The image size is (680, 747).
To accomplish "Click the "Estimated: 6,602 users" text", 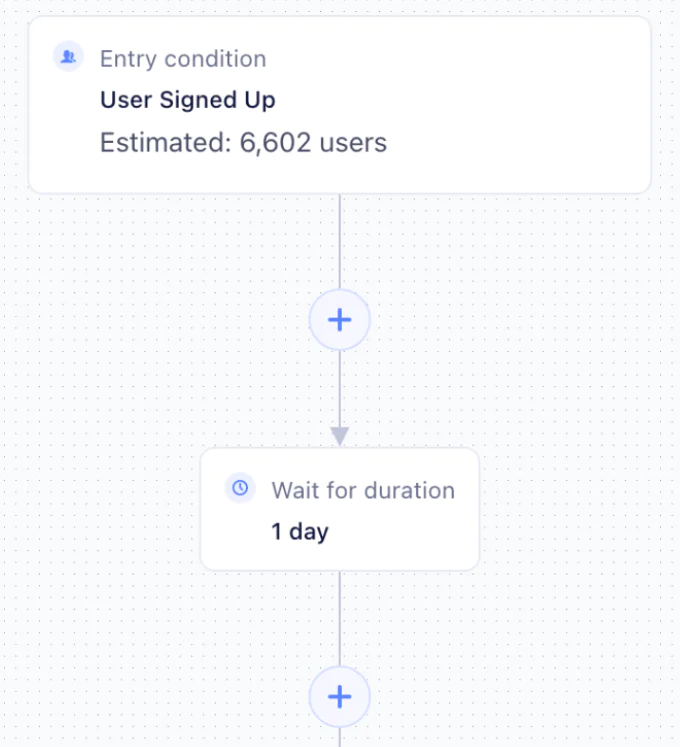I will (x=243, y=143).
